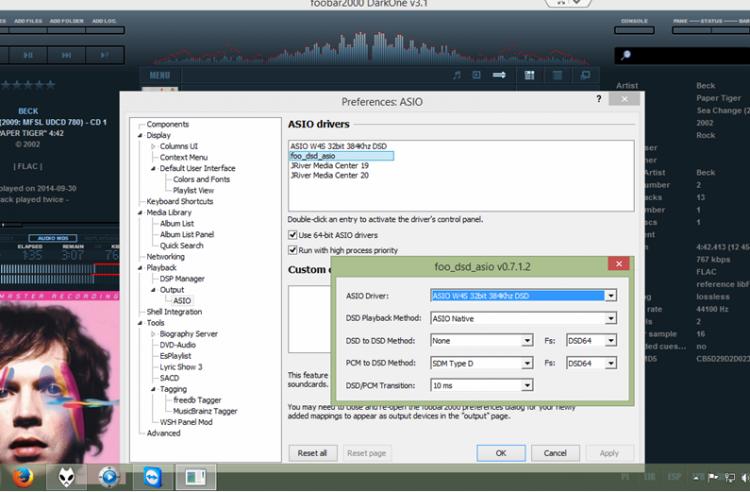Click the network icon in system tray

pos(730,477)
